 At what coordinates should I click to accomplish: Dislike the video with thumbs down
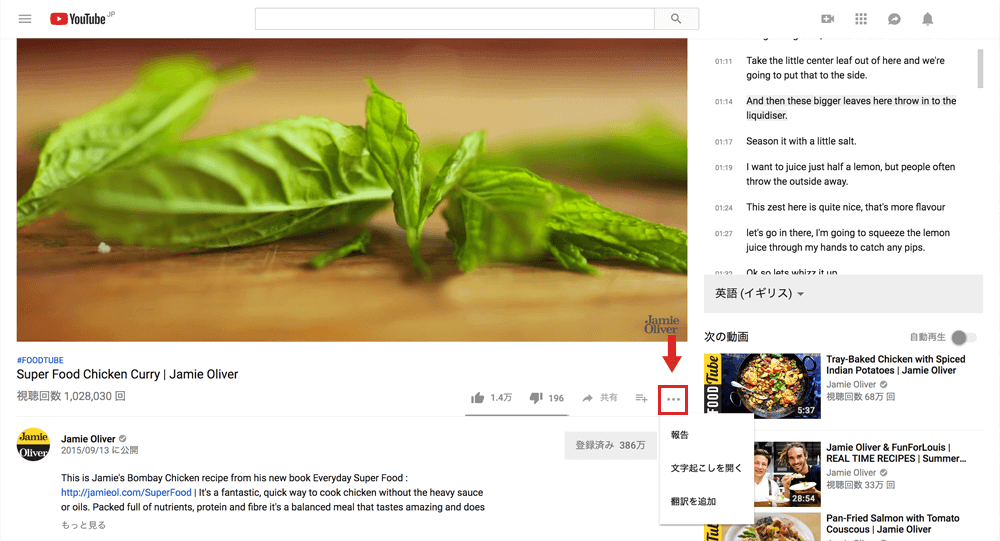(536, 398)
